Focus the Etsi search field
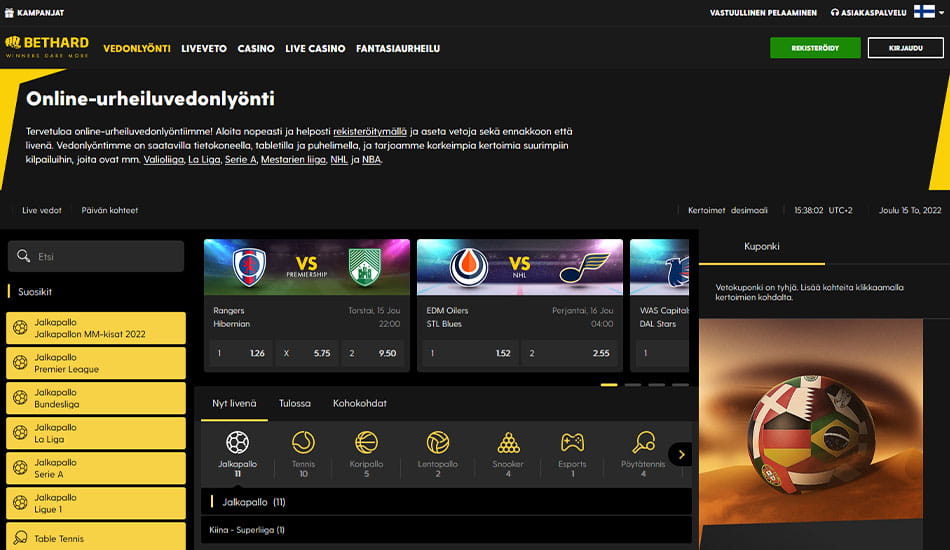This screenshot has width=950, height=550. (x=96, y=256)
